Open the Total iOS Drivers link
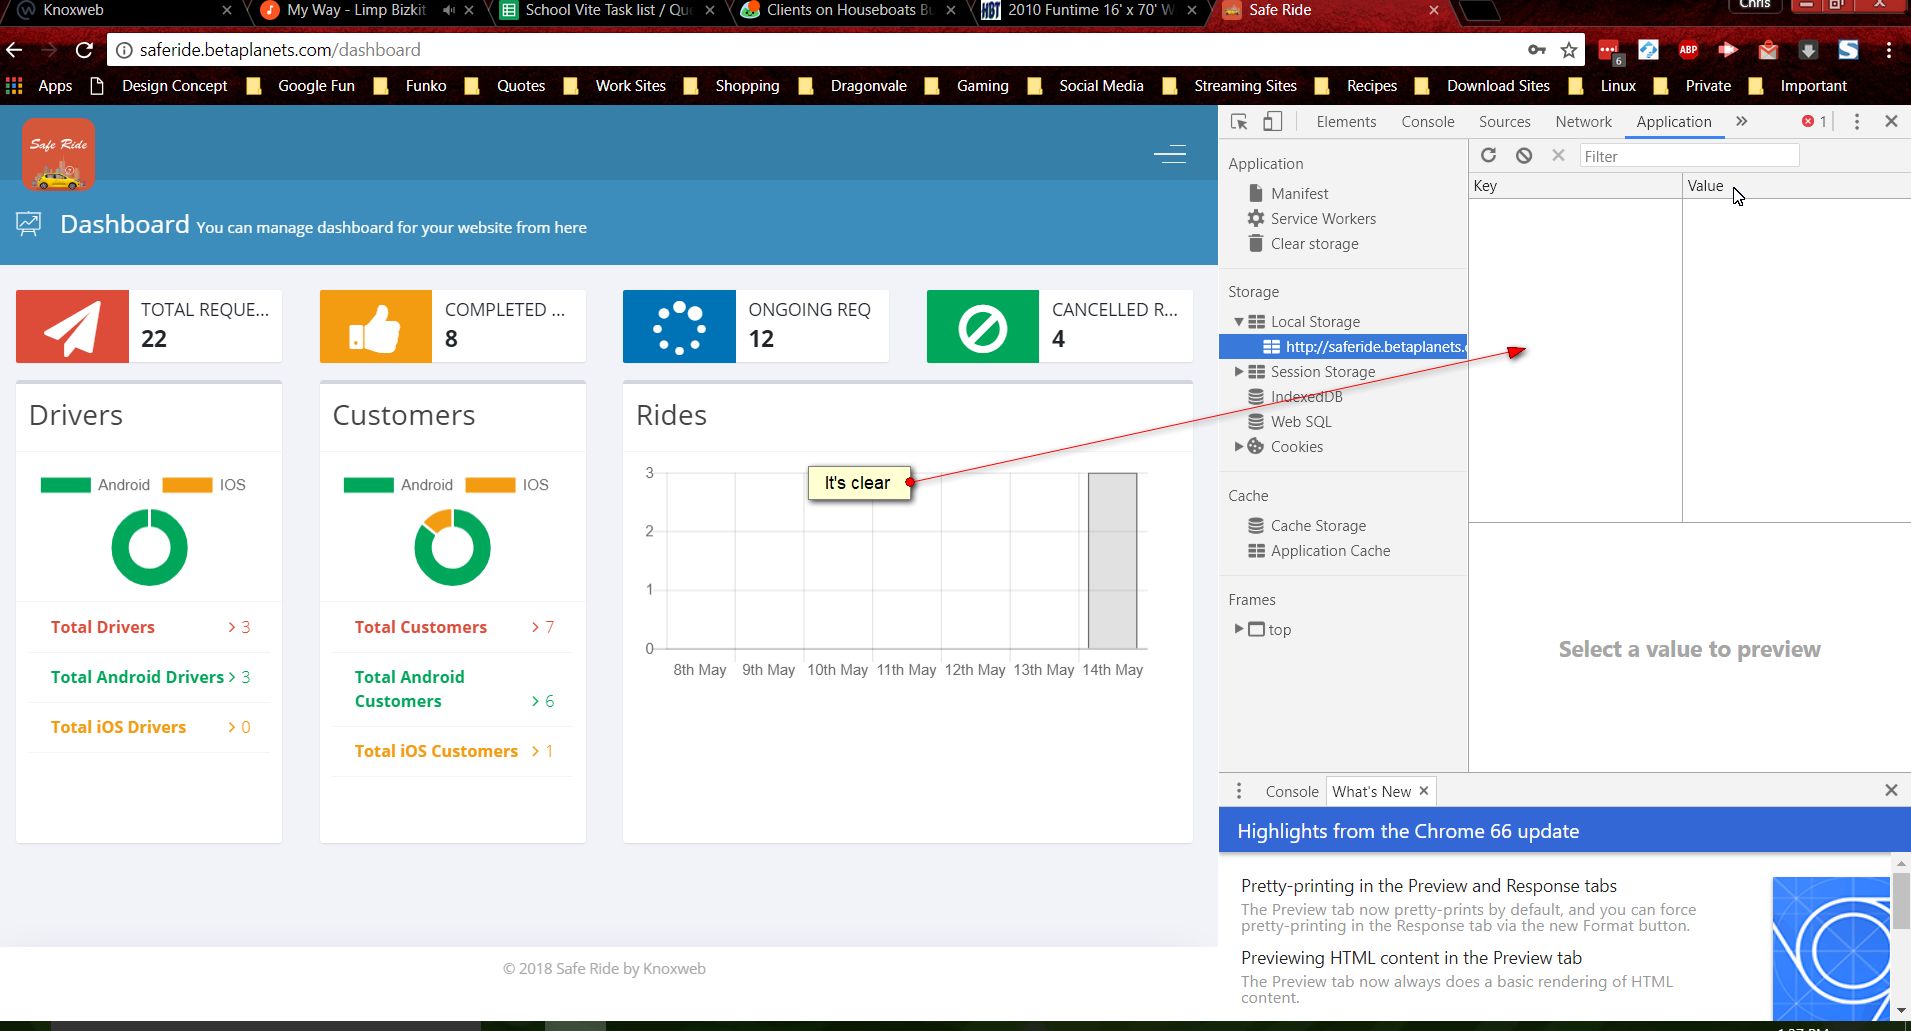 point(118,727)
